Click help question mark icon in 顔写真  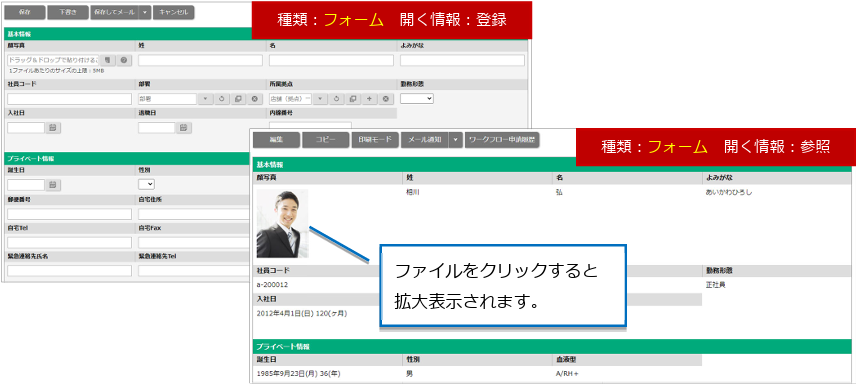pos(124,60)
